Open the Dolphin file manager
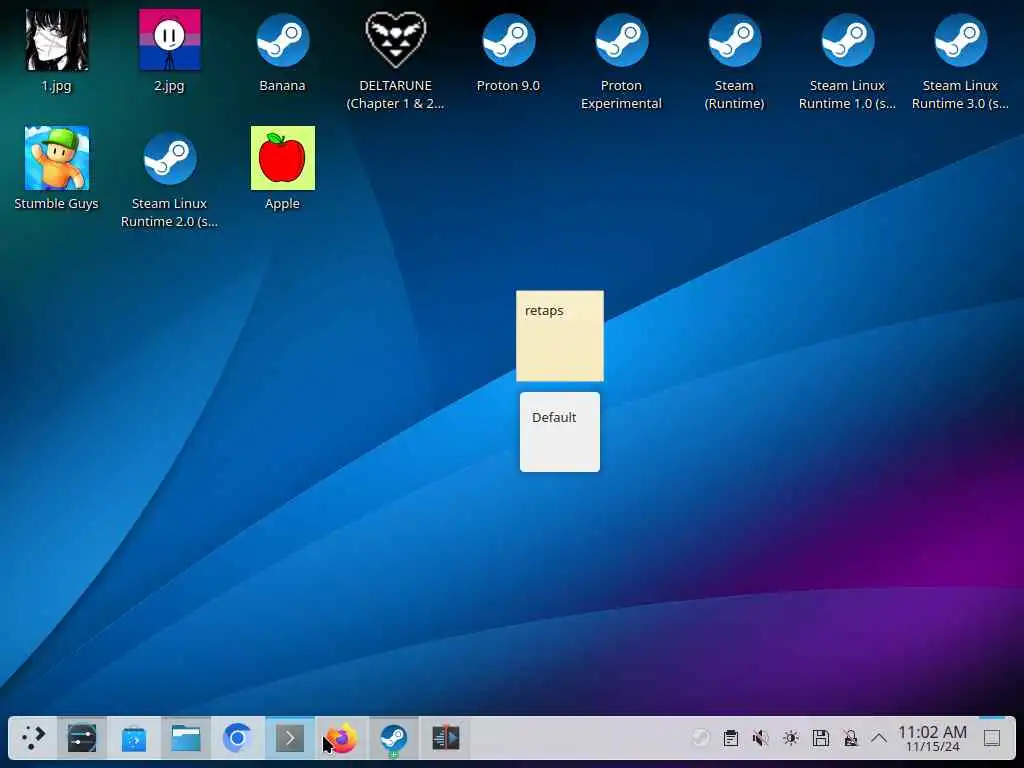The height and width of the screenshot is (768, 1024). 185,738
